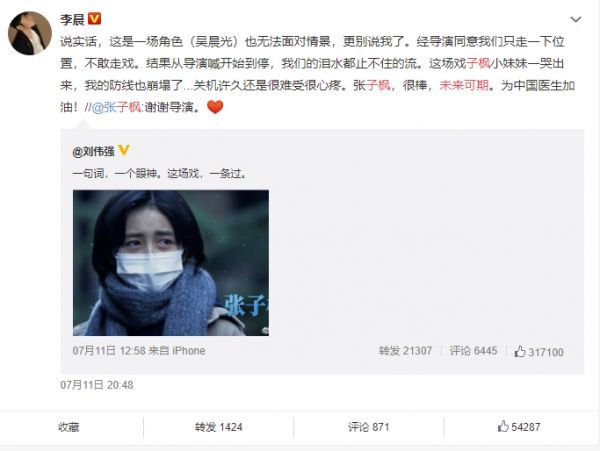The image size is (600, 451).
Task: Like the original post with 317100 likes
Action: click(539, 352)
